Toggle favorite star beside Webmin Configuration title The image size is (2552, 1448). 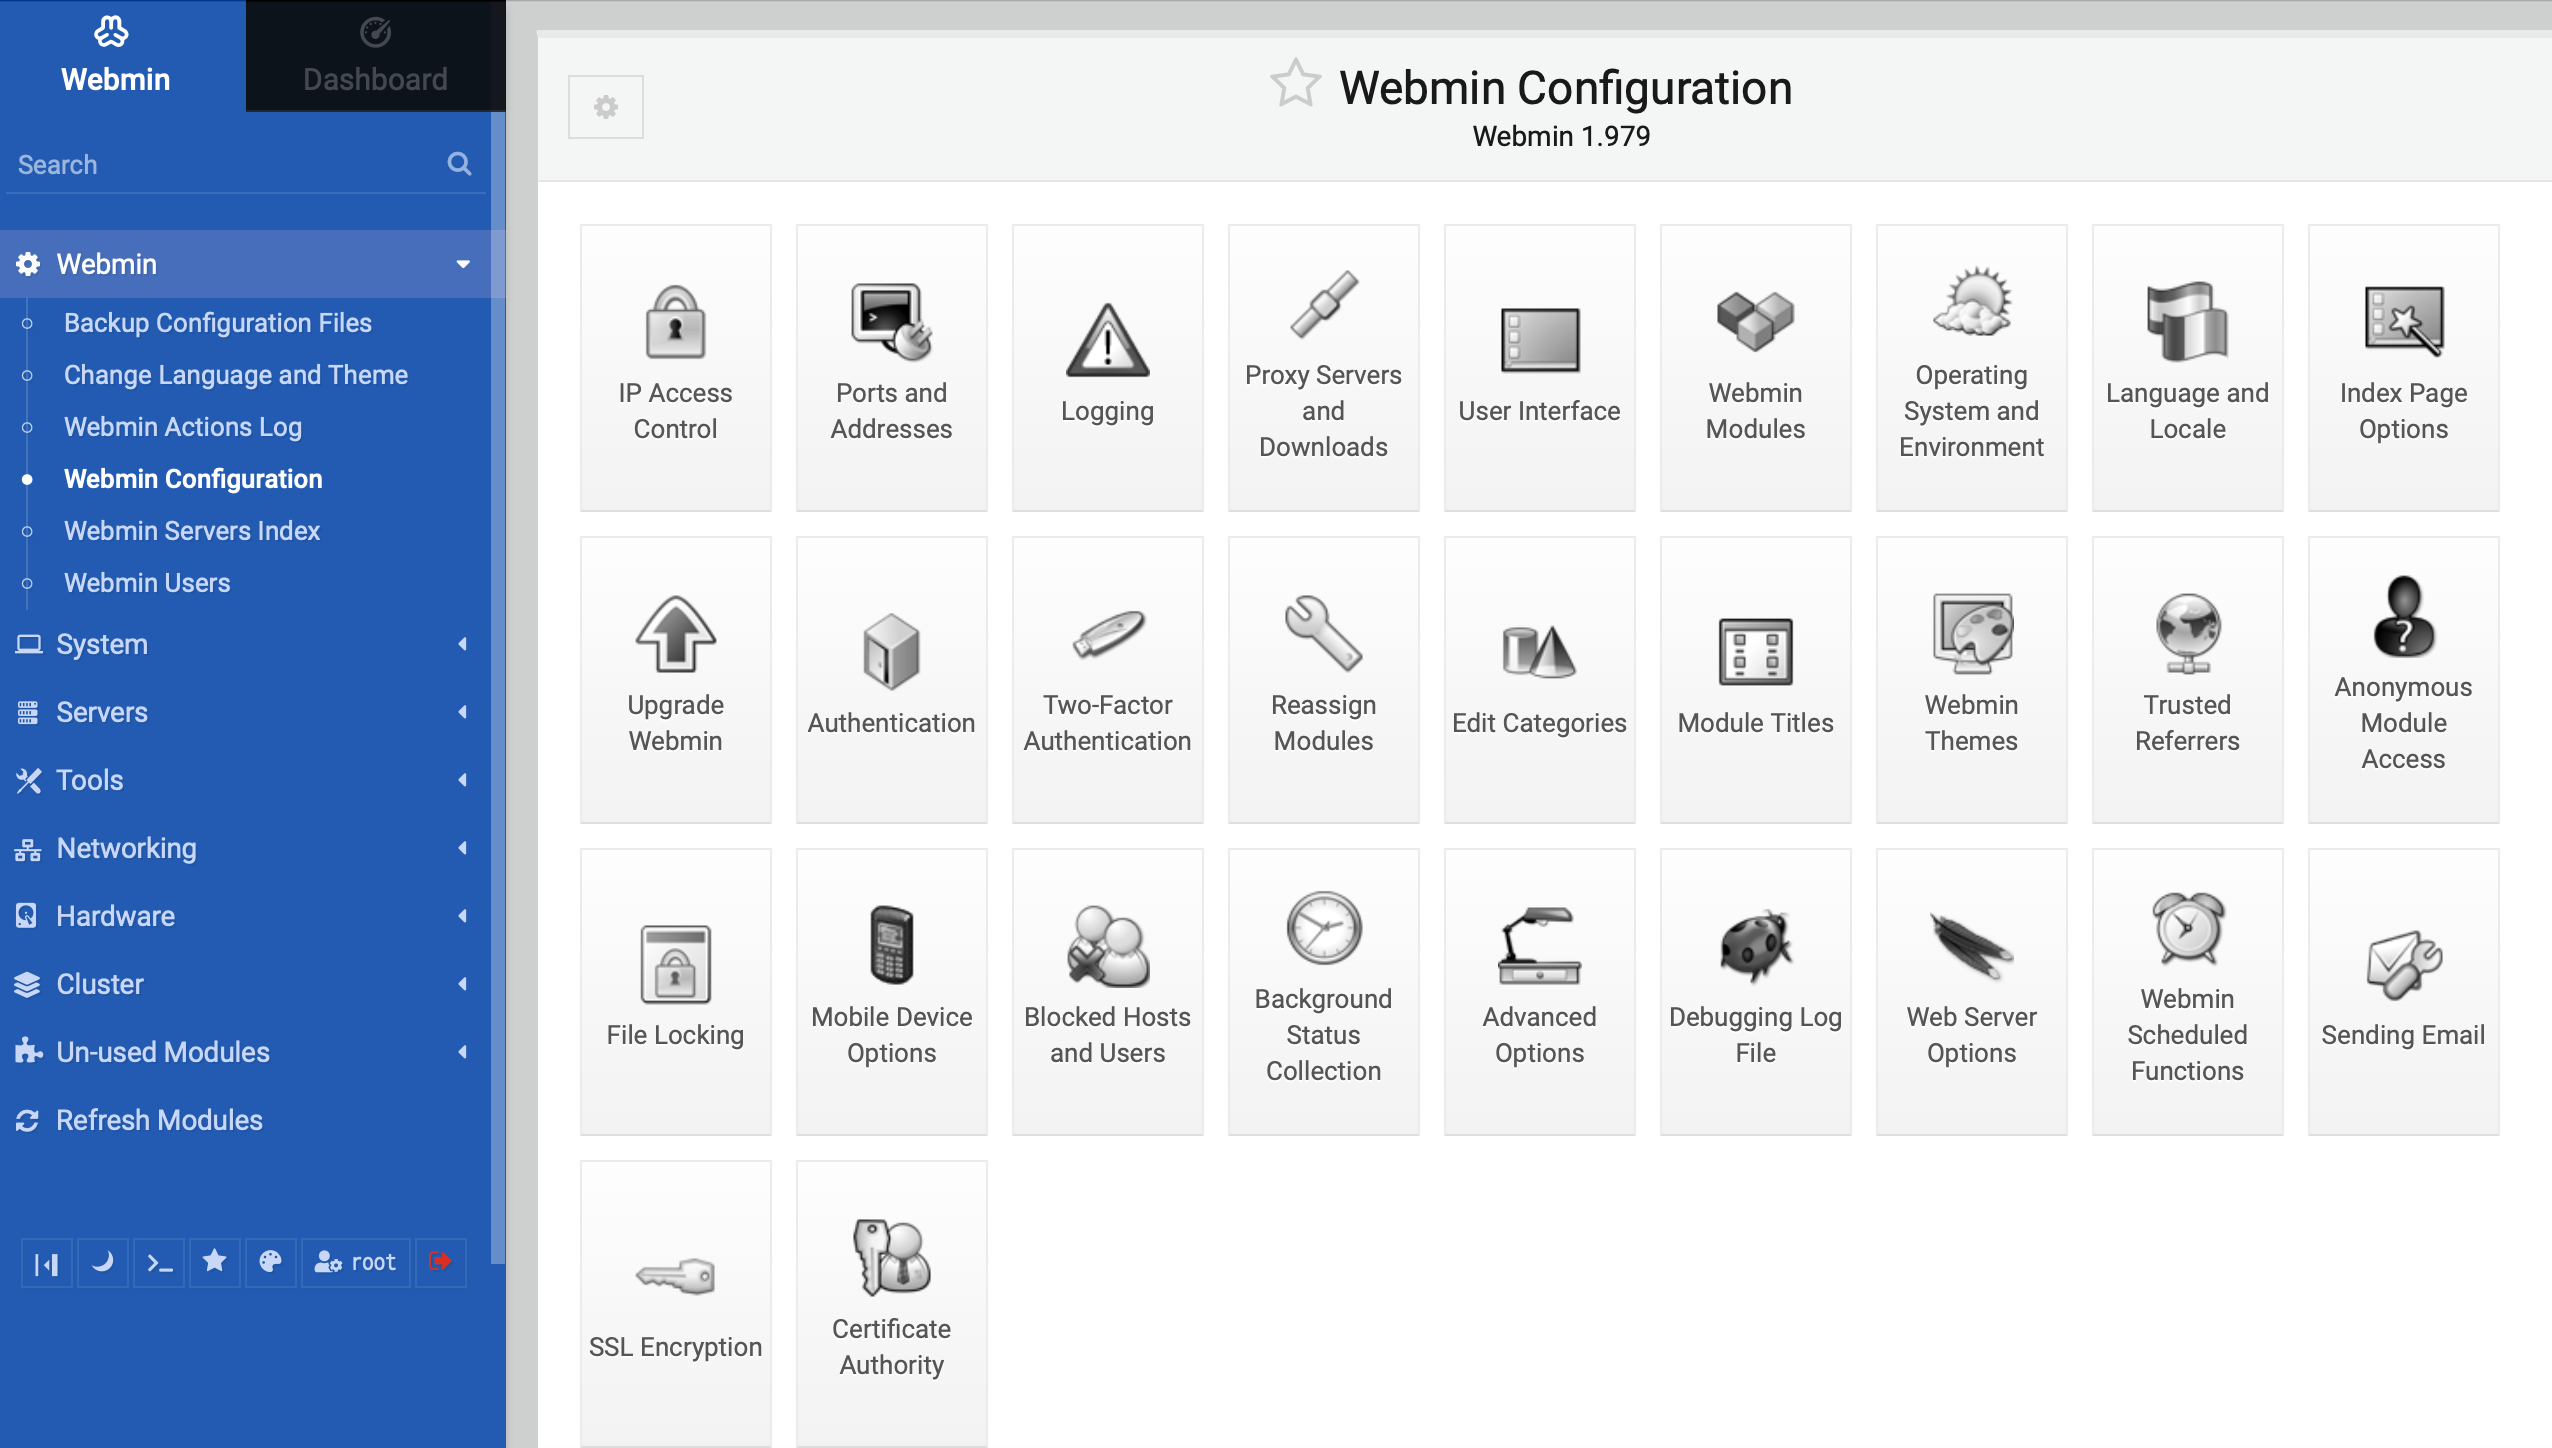(x=1295, y=84)
